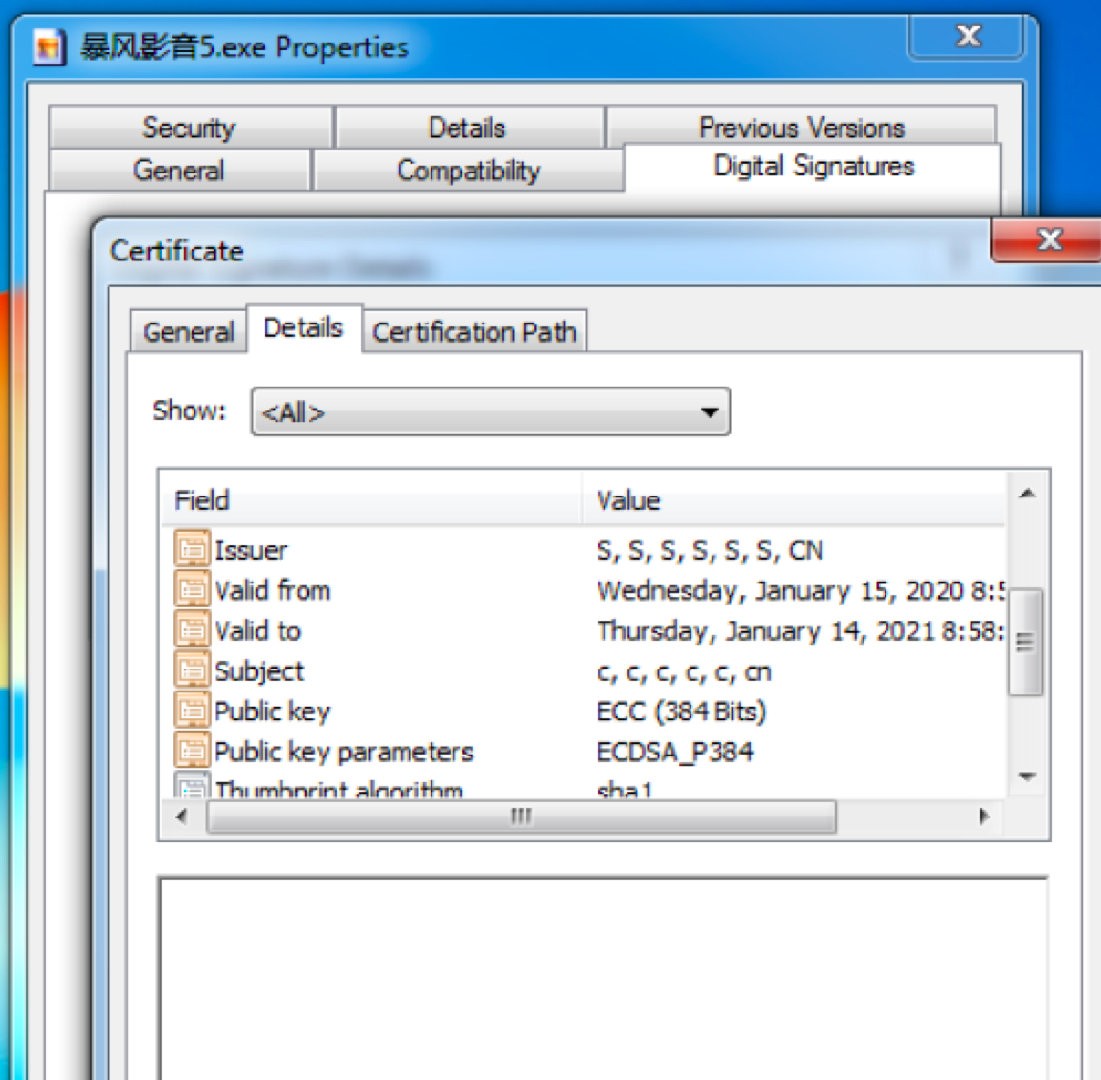The width and height of the screenshot is (1101, 1080).
Task: Open the Show filter dropdown
Action: pyautogui.click(x=490, y=412)
